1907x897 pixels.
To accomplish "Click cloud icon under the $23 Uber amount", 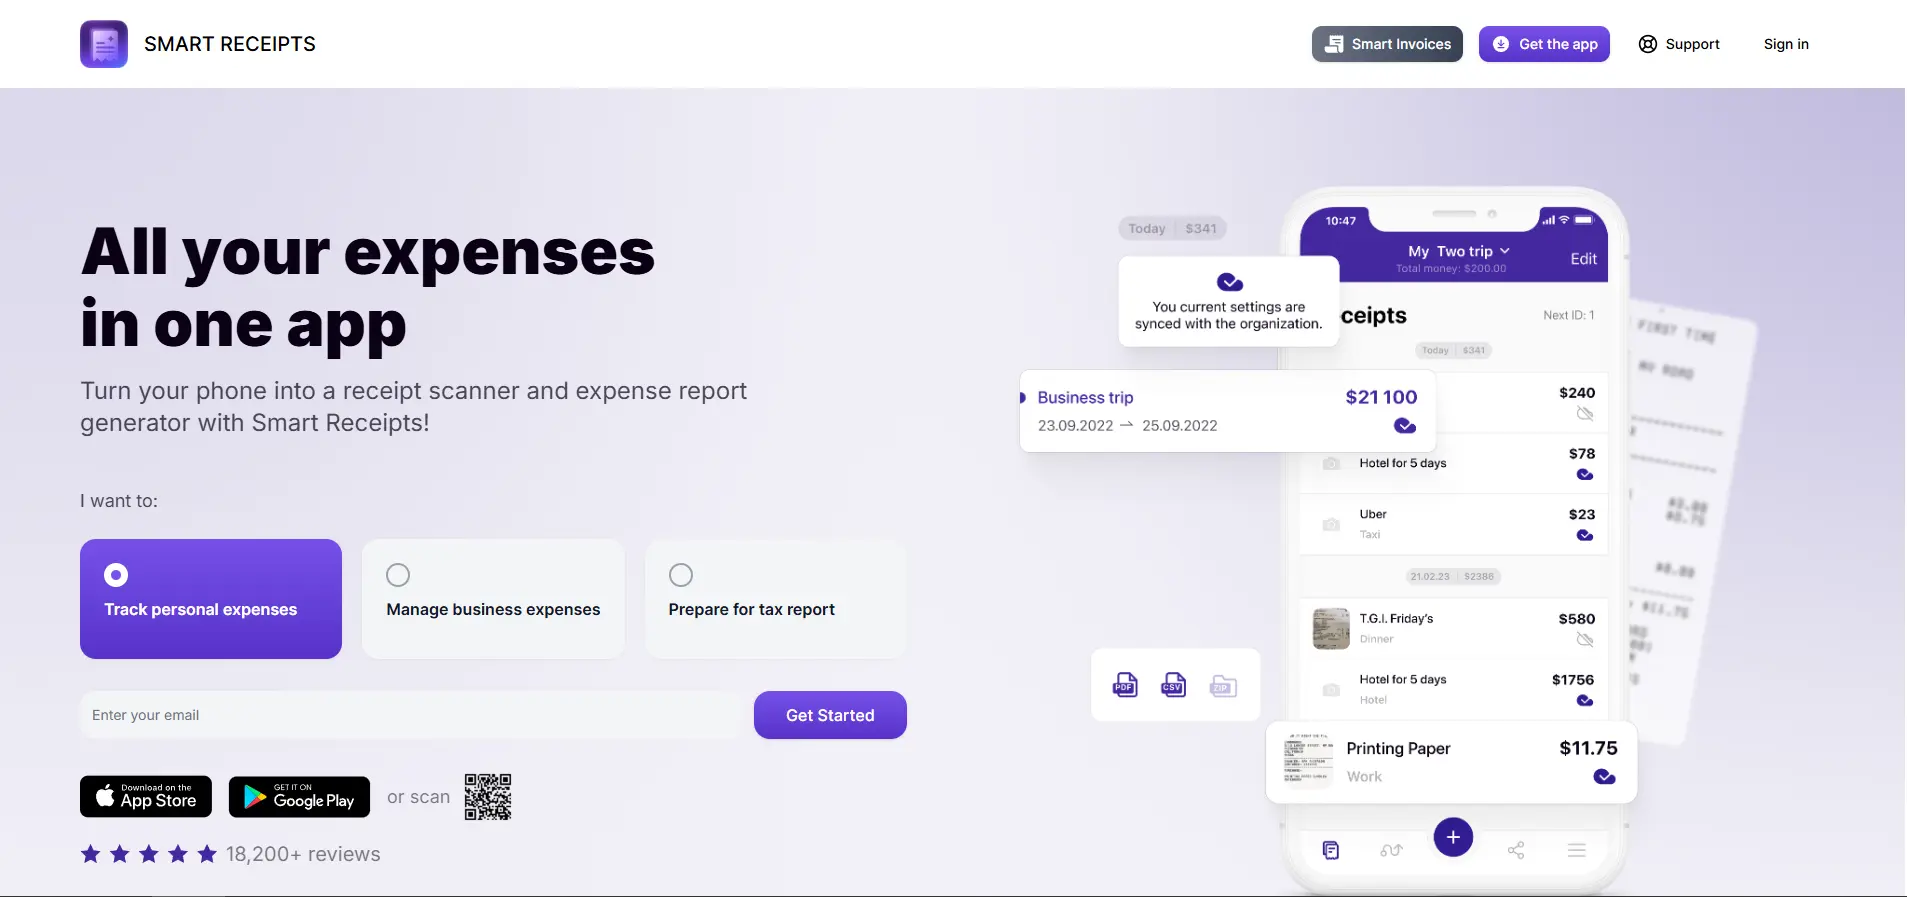I will pos(1585,536).
